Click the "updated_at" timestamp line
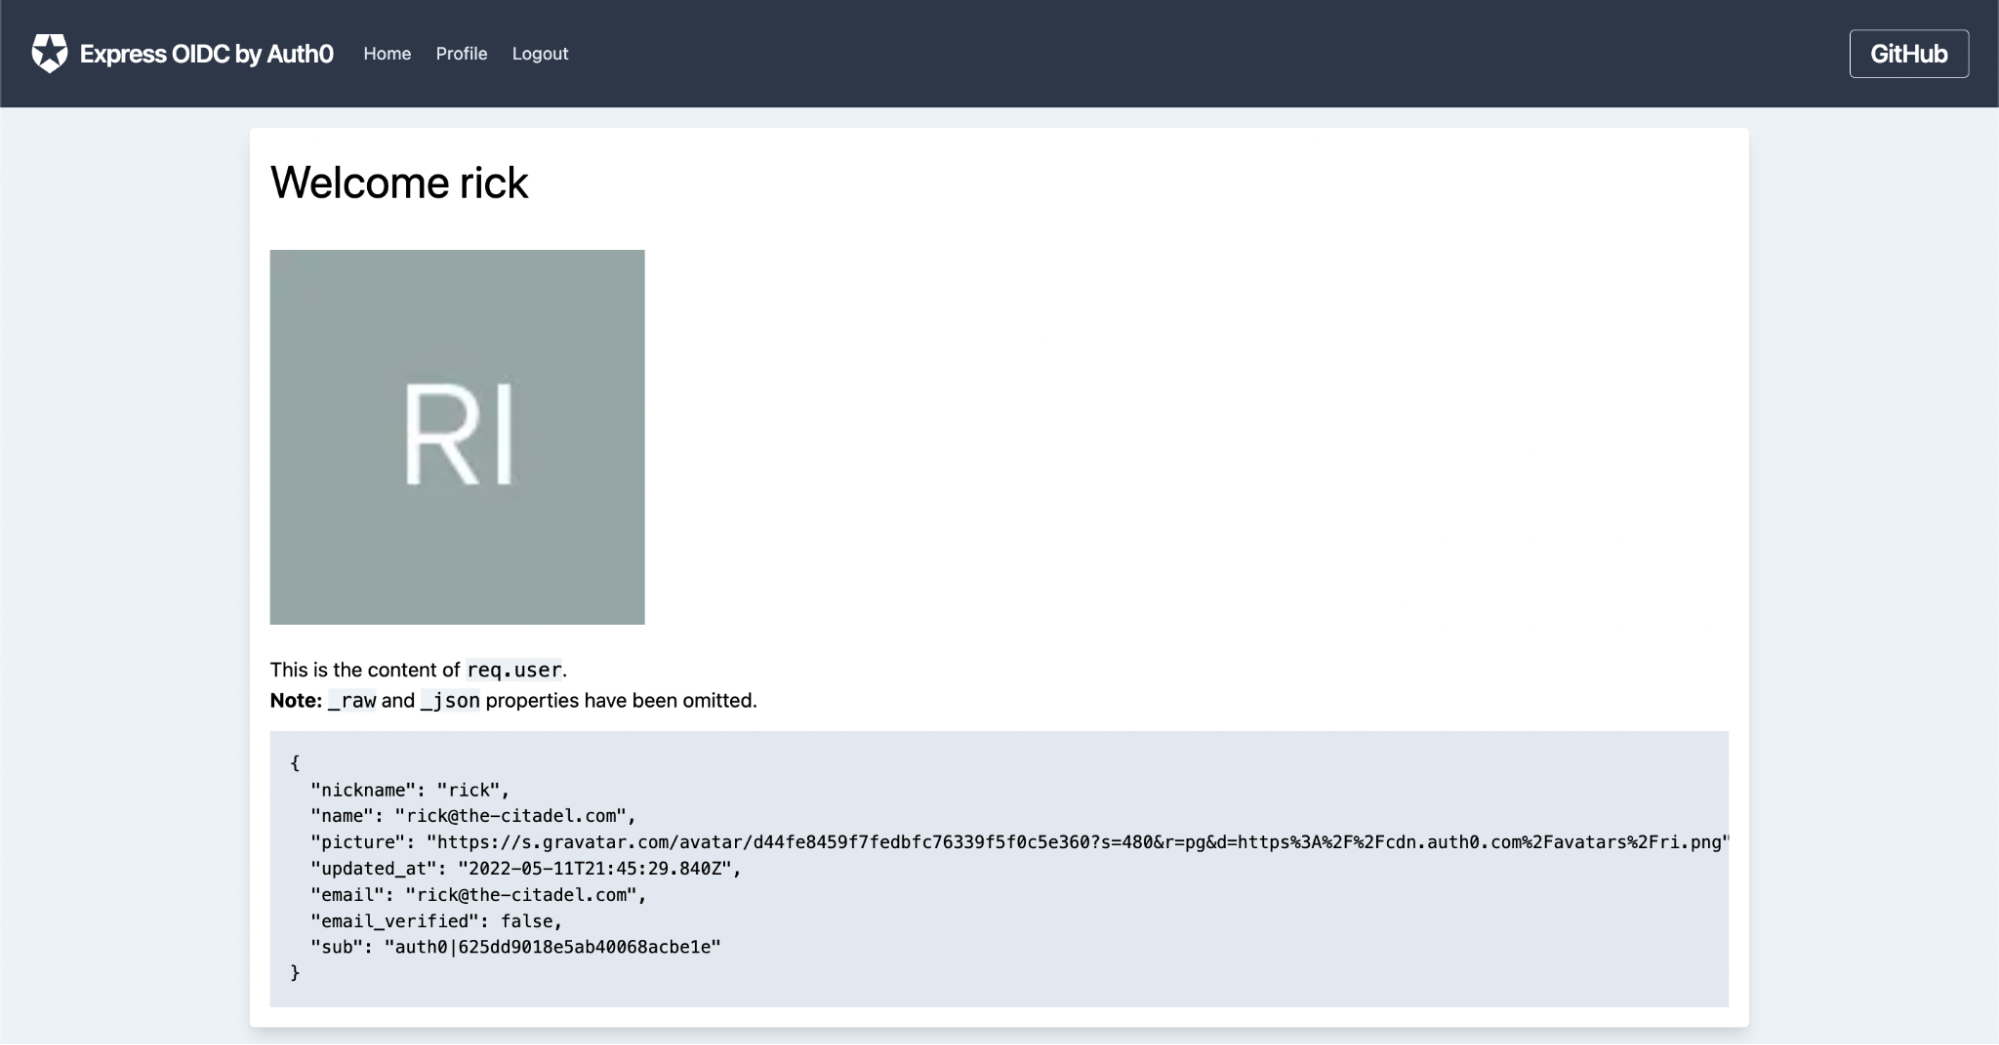 (x=526, y=868)
